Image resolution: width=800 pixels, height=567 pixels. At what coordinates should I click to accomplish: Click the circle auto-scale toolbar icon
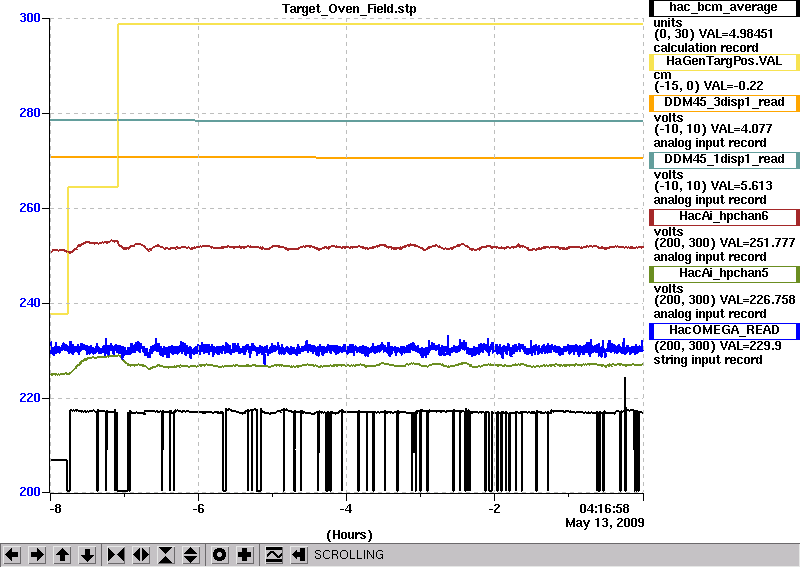(x=219, y=554)
